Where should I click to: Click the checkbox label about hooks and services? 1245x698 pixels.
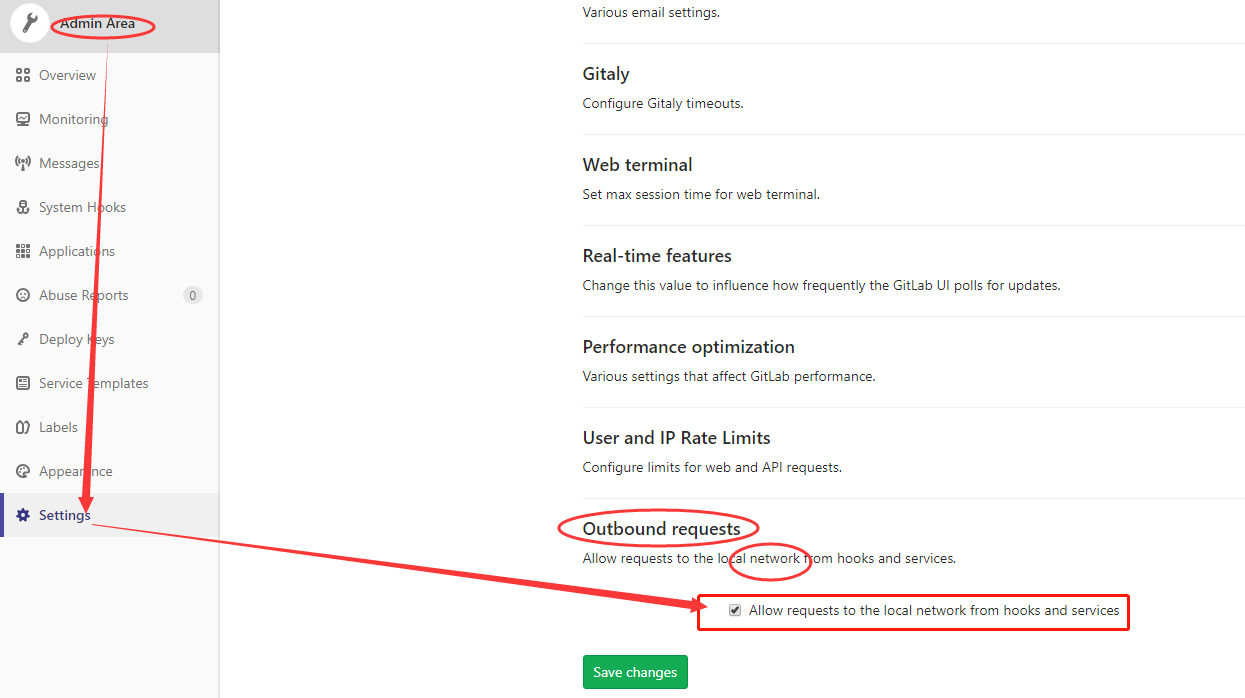click(934, 610)
